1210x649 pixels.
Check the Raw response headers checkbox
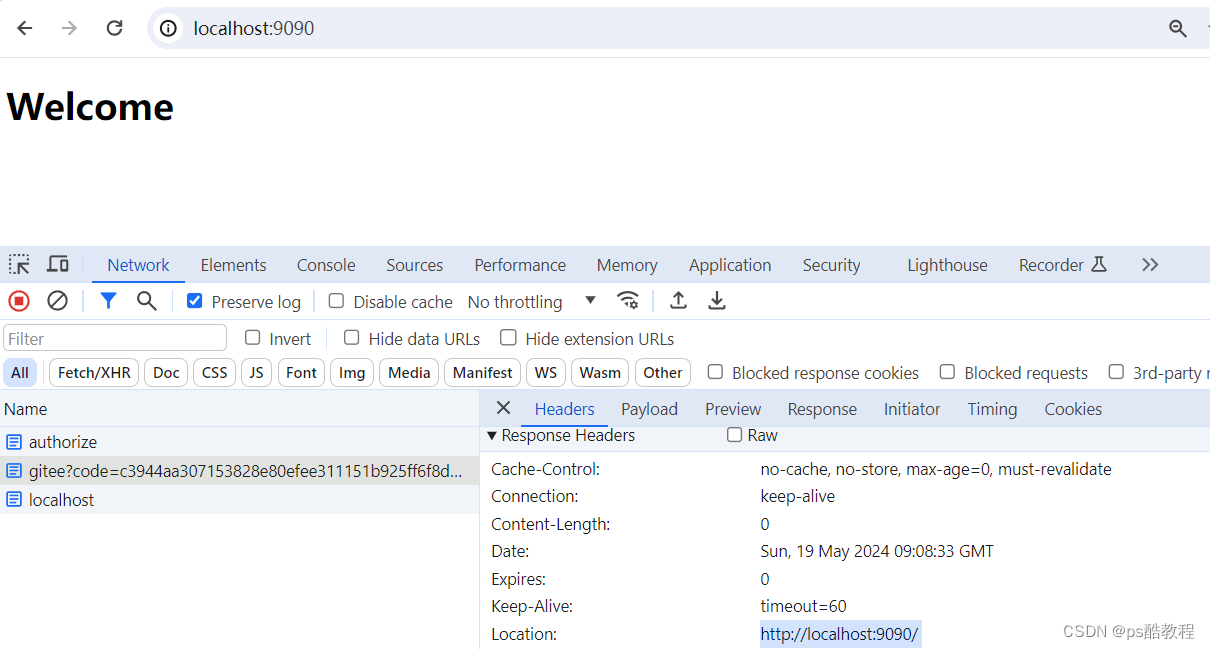coord(734,435)
